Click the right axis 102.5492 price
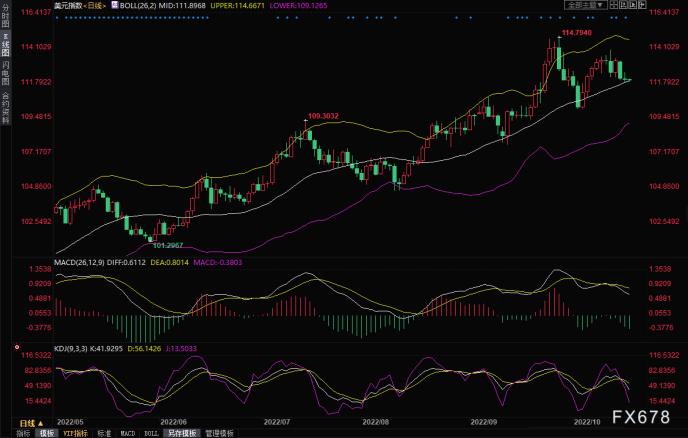 [x=664, y=221]
